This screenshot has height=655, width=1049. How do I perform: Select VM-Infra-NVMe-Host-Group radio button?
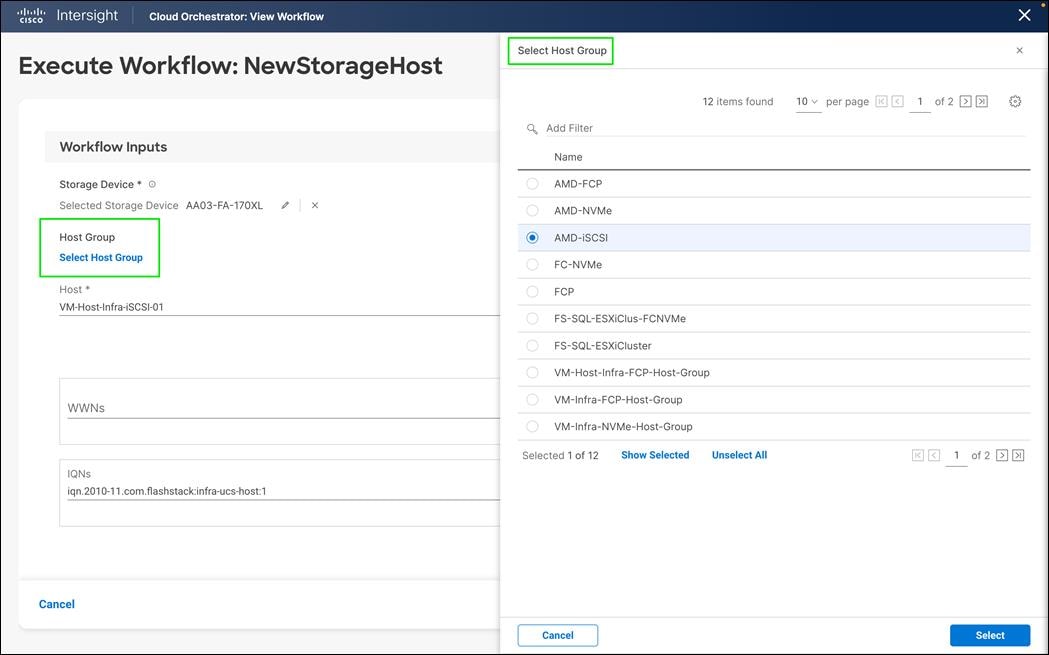coord(532,427)
